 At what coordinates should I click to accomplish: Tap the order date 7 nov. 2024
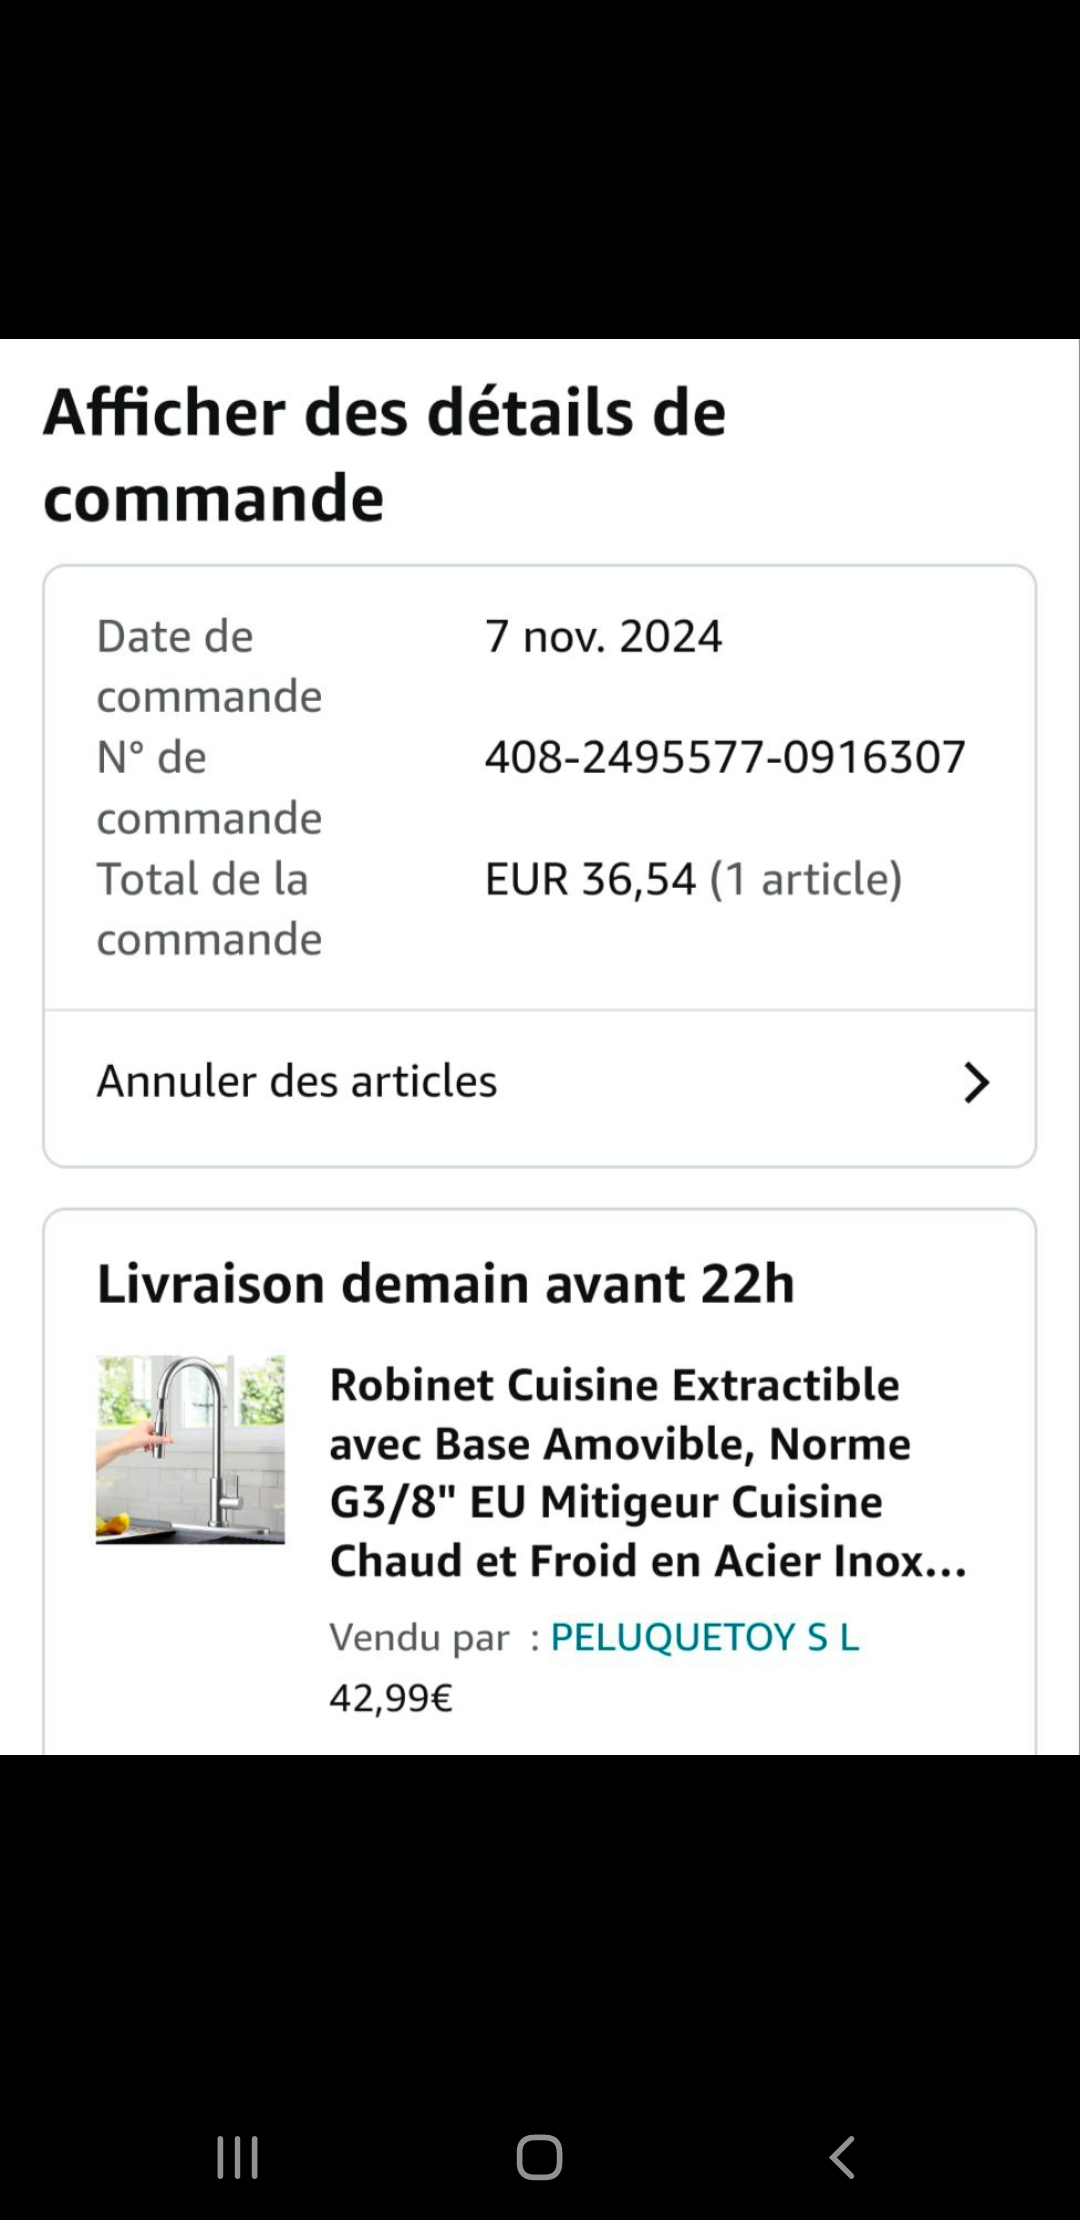603,636
